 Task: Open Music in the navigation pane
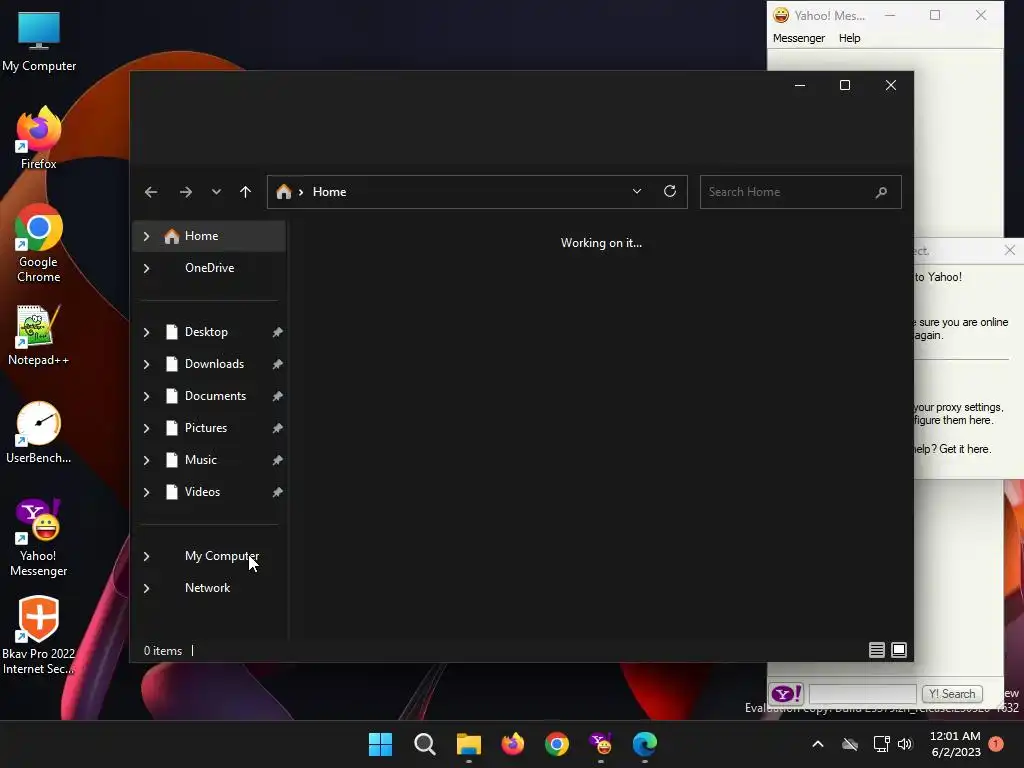click(200, 460)
